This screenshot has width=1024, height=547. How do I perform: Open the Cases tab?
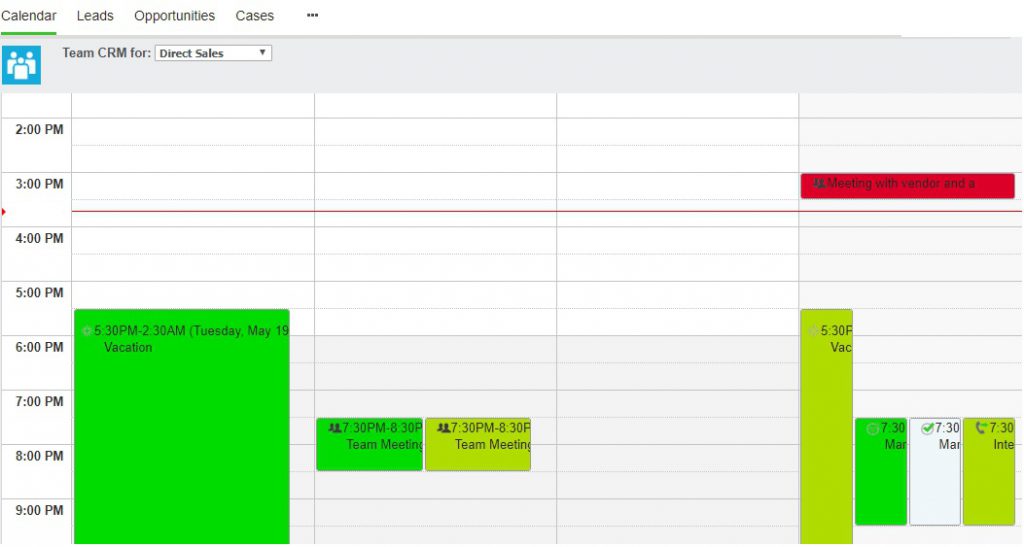click(x=255, y=16)
